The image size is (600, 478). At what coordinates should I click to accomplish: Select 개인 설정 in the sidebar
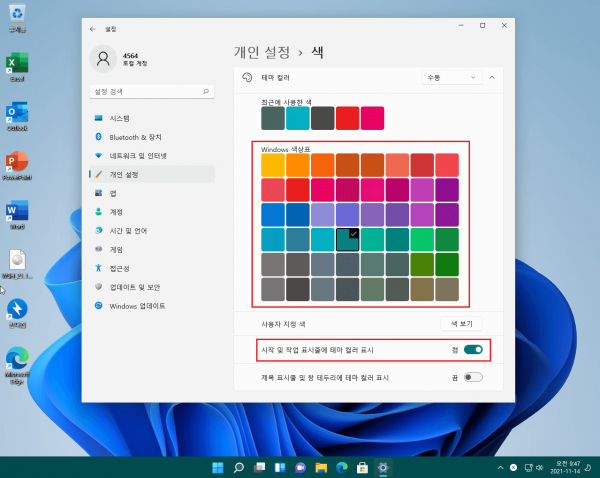(x=152, y=175)
